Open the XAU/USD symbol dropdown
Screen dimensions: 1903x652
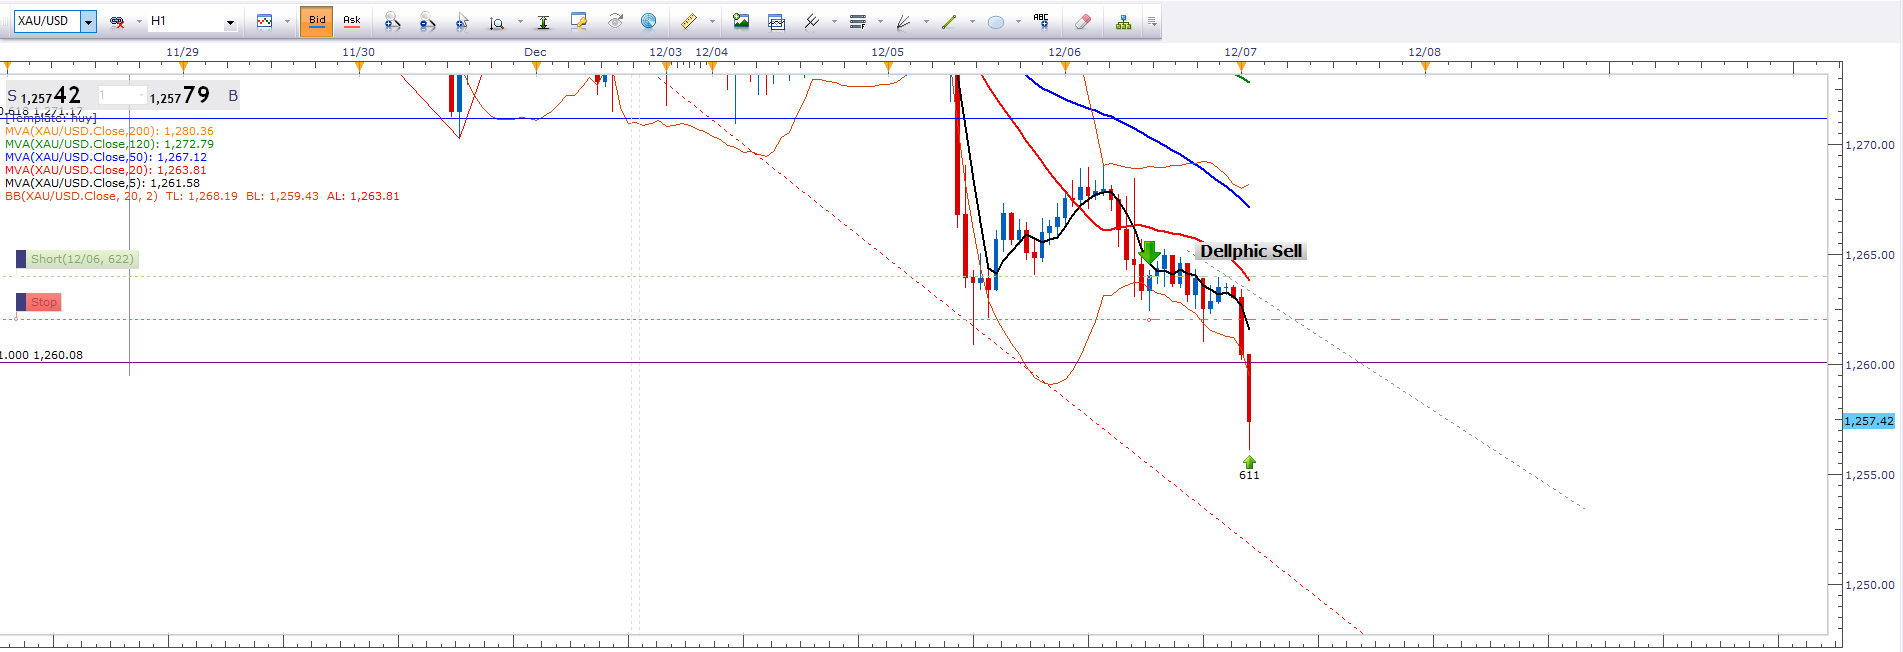(89, 21)
